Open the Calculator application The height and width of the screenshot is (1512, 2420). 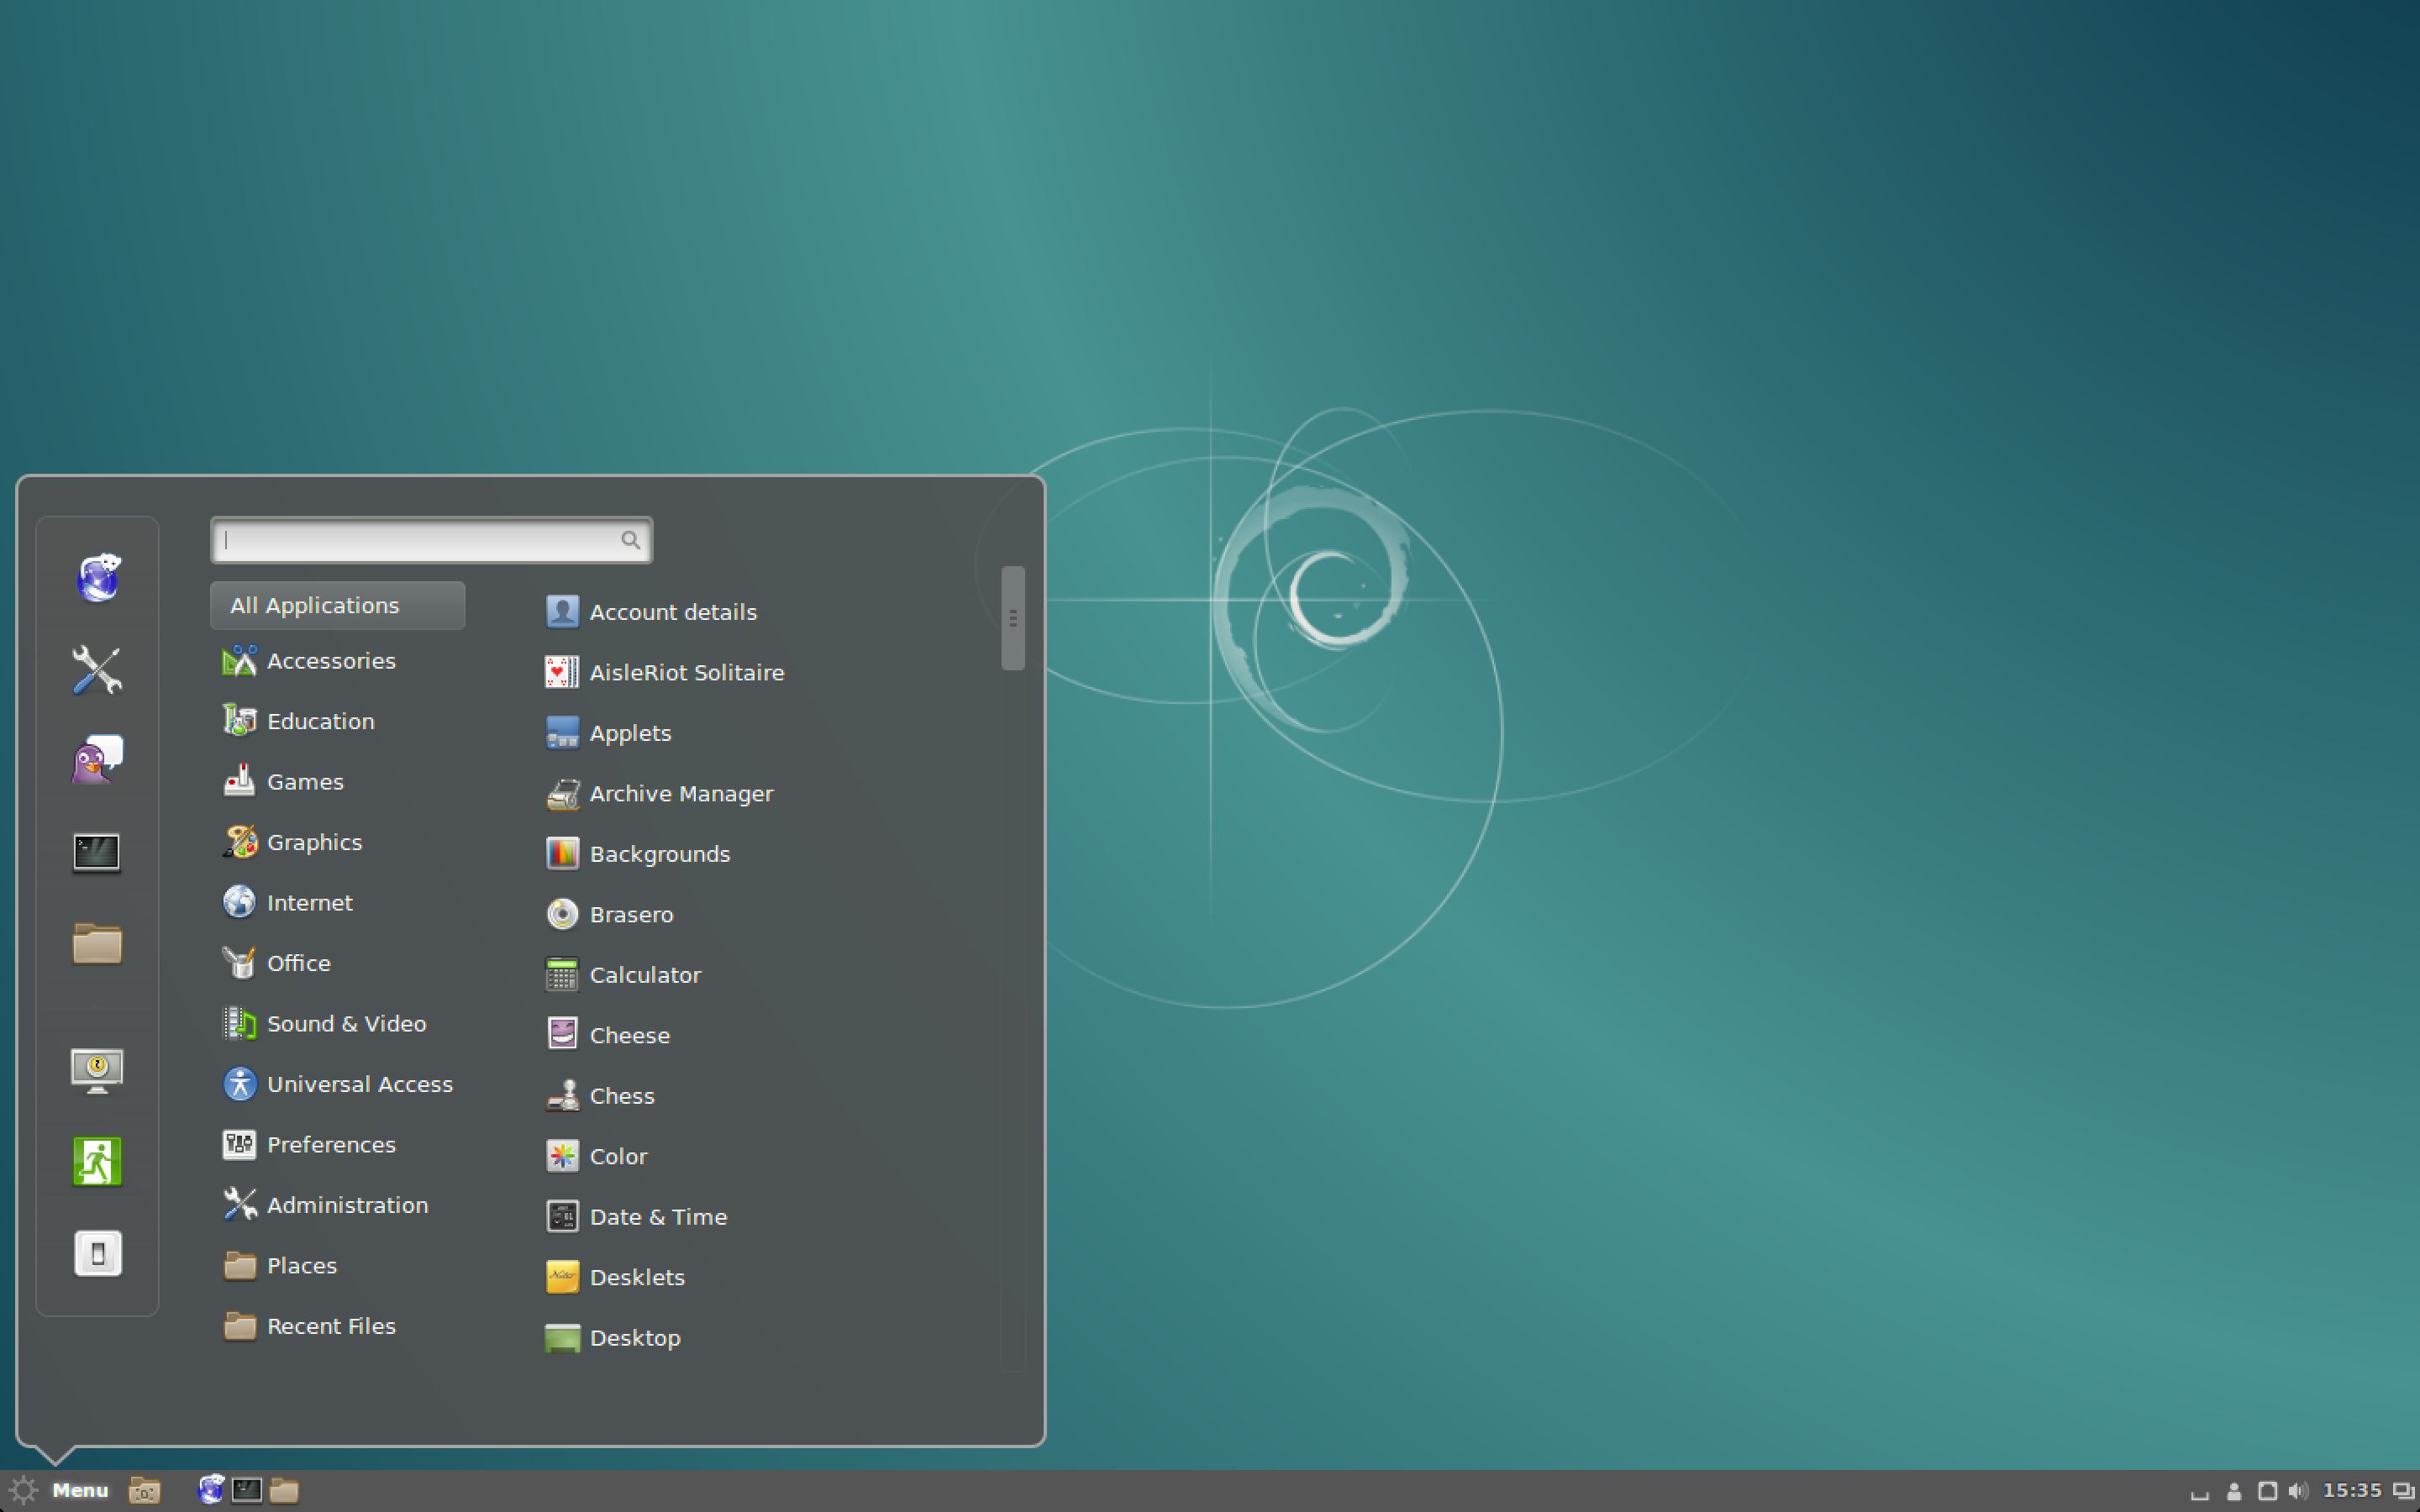[643, 974]
